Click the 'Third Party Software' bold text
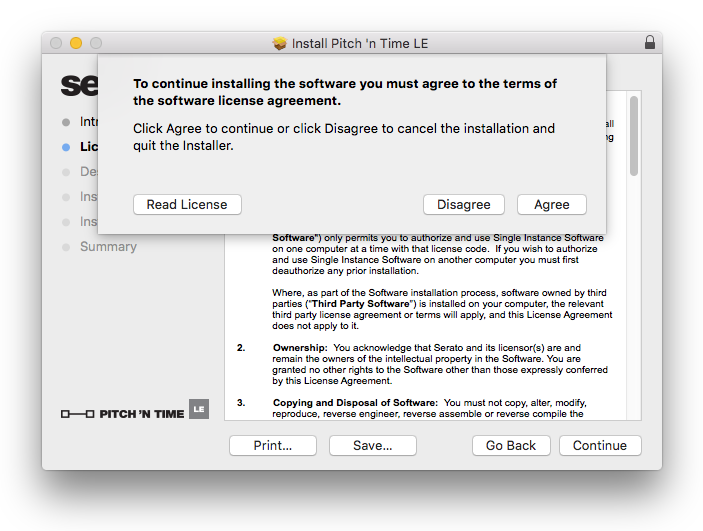 pos(360,304)
